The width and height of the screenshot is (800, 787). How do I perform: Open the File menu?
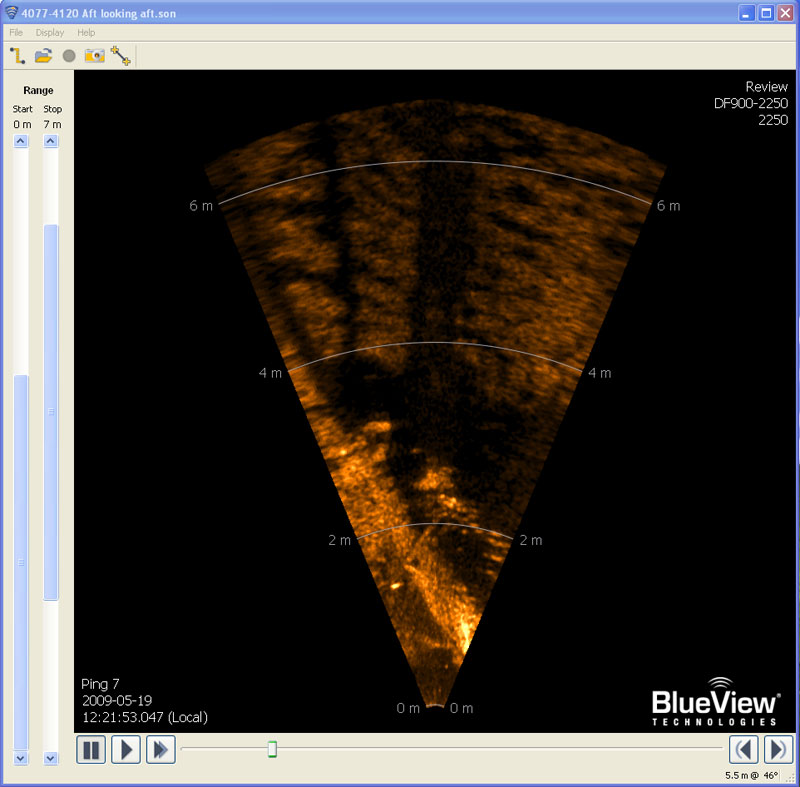(x=16, y=32)
